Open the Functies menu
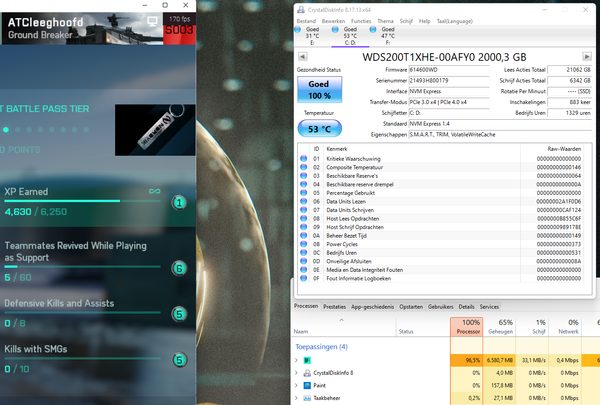This screenshot has height=405, width=600. click(x=361, y=21)
